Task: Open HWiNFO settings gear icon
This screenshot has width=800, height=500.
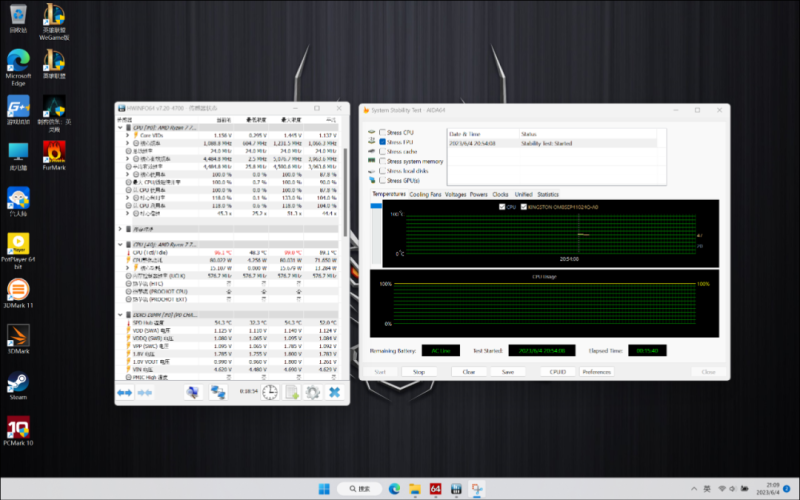Action: [x=313, y=393]
